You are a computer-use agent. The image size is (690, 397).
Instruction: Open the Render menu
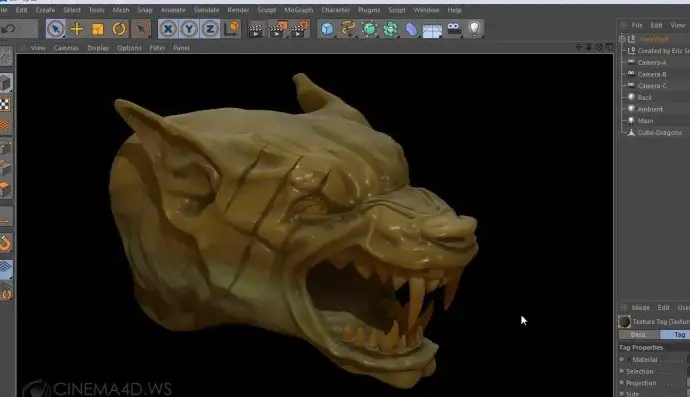point(238,10)
